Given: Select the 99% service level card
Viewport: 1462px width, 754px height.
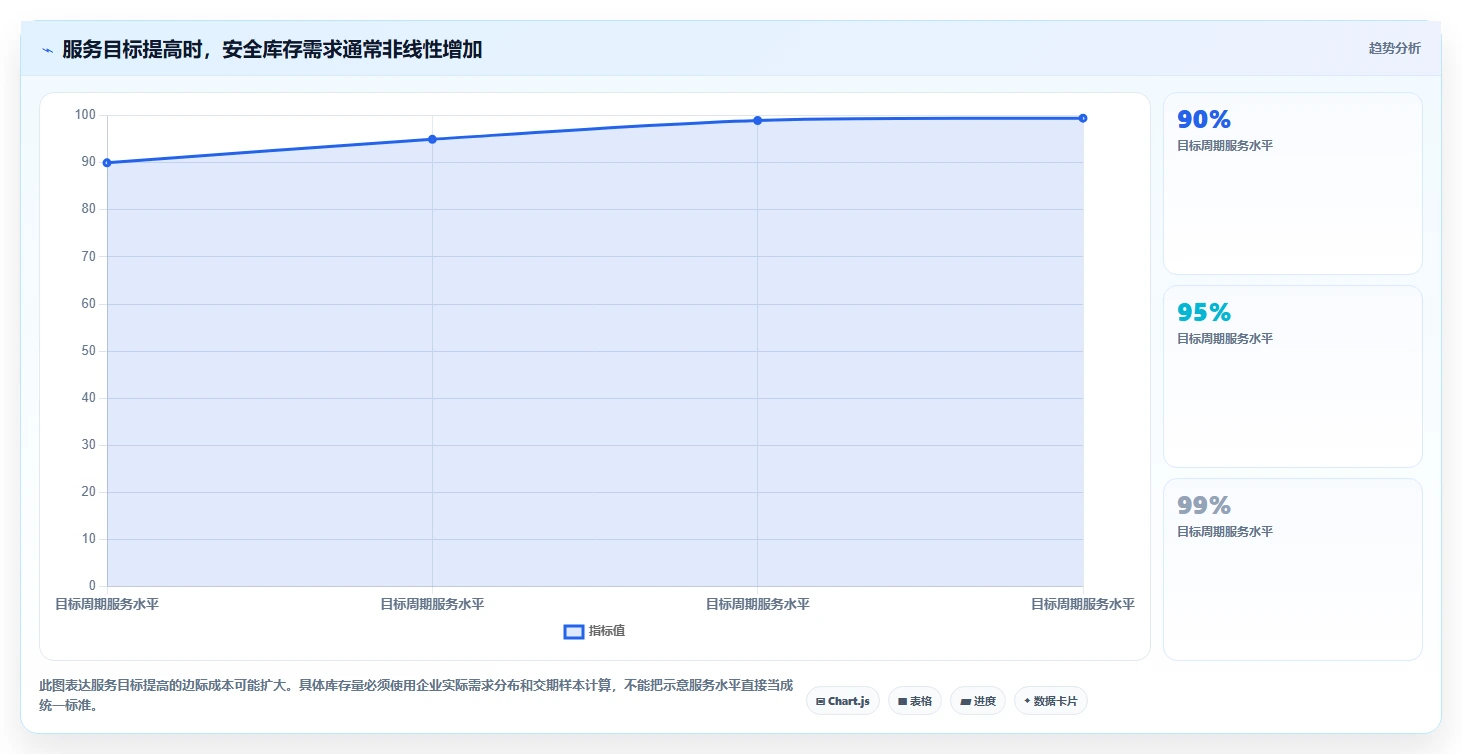Looking at the screenshot, I should [1292, 569].
